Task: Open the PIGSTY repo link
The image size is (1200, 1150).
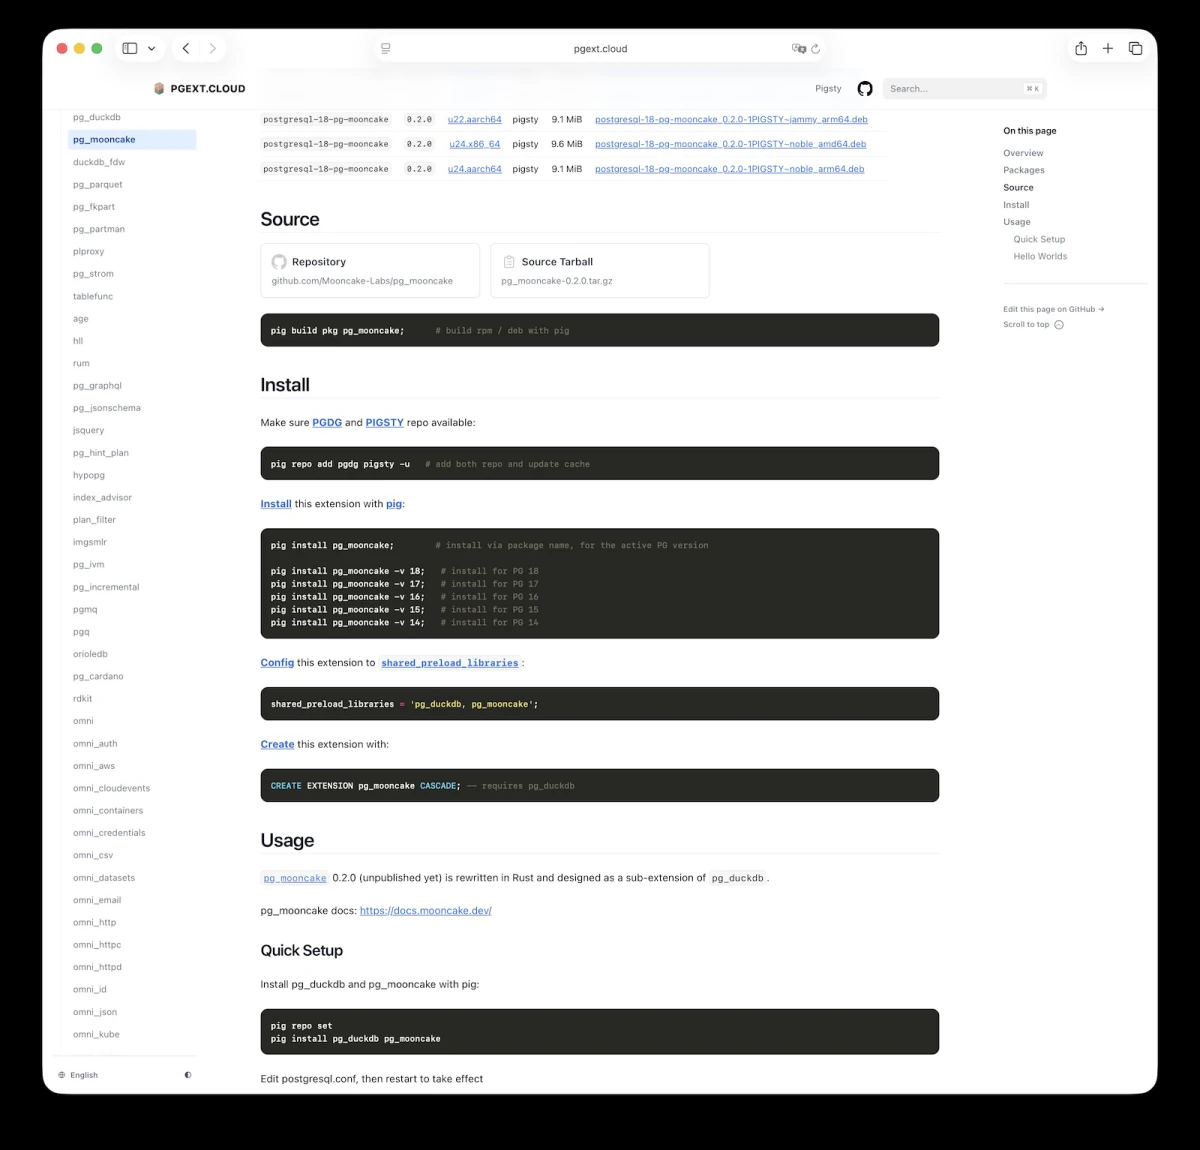Action: [x=385, y=423]
